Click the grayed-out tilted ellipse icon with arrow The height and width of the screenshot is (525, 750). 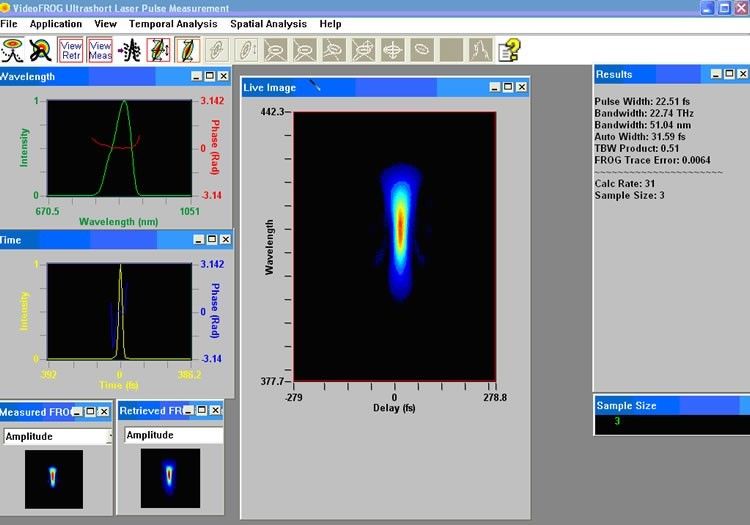click(x=246, y=50)
